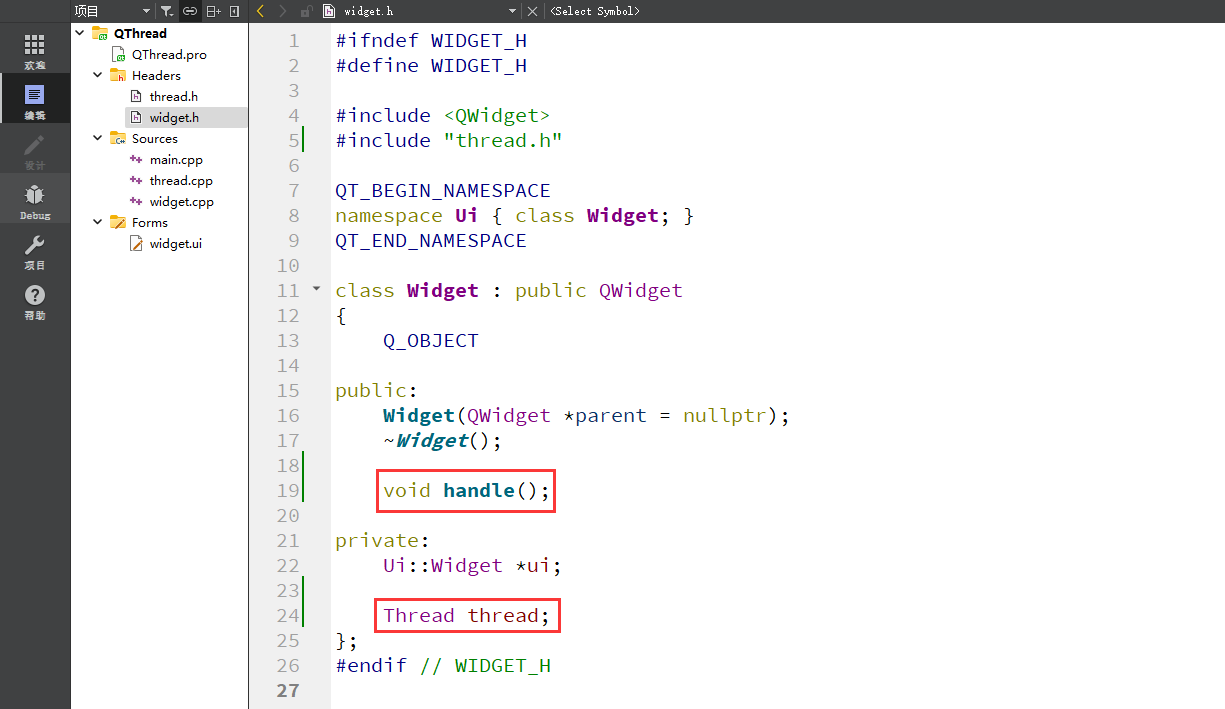Click the "// WIDGET_H" comment
Screen dimensions: 1225x709
(485, 665)
